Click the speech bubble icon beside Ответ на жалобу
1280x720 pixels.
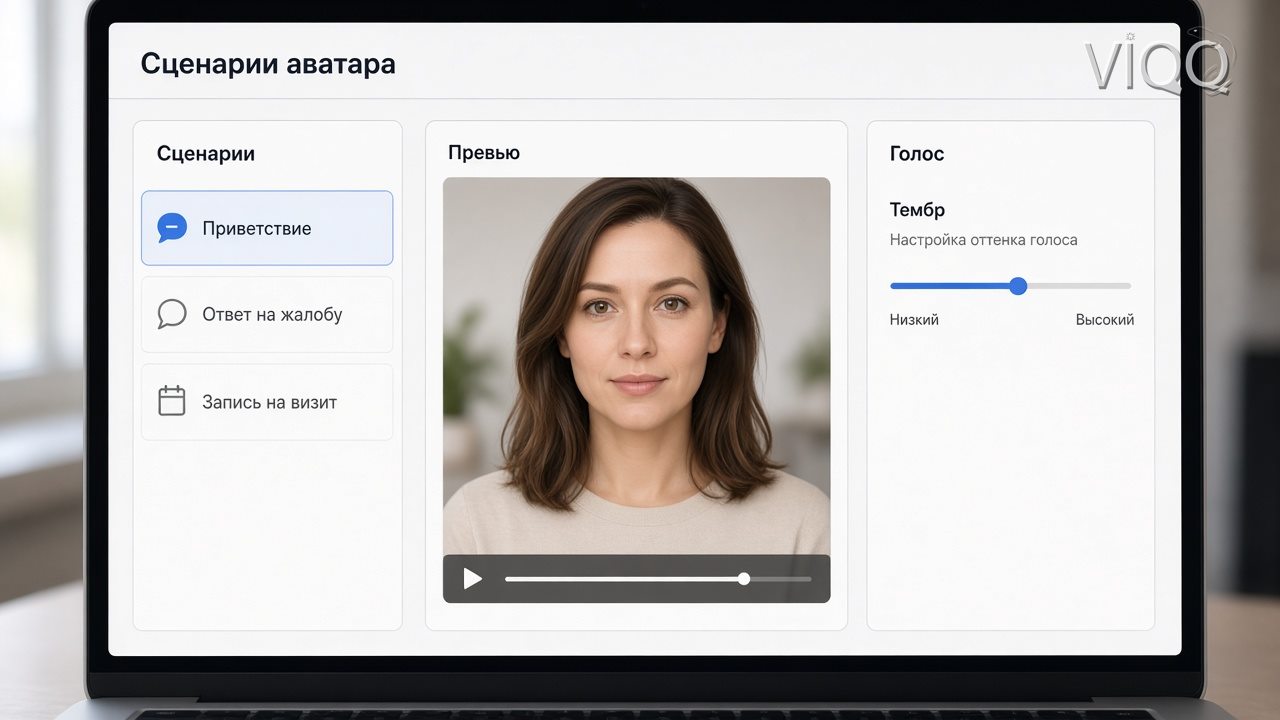pyautogui.click(x=172, y=314)
